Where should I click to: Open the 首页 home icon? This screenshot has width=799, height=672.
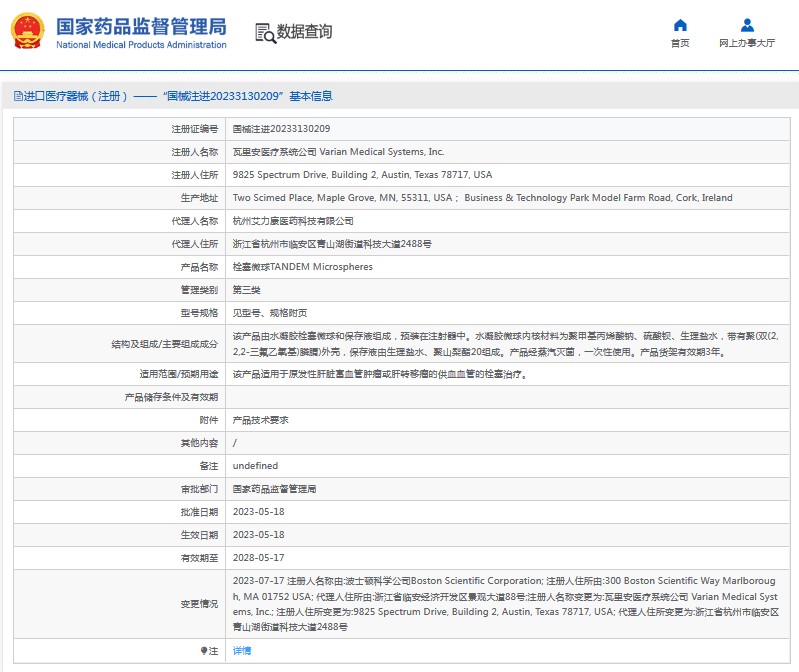coord(680,25)
